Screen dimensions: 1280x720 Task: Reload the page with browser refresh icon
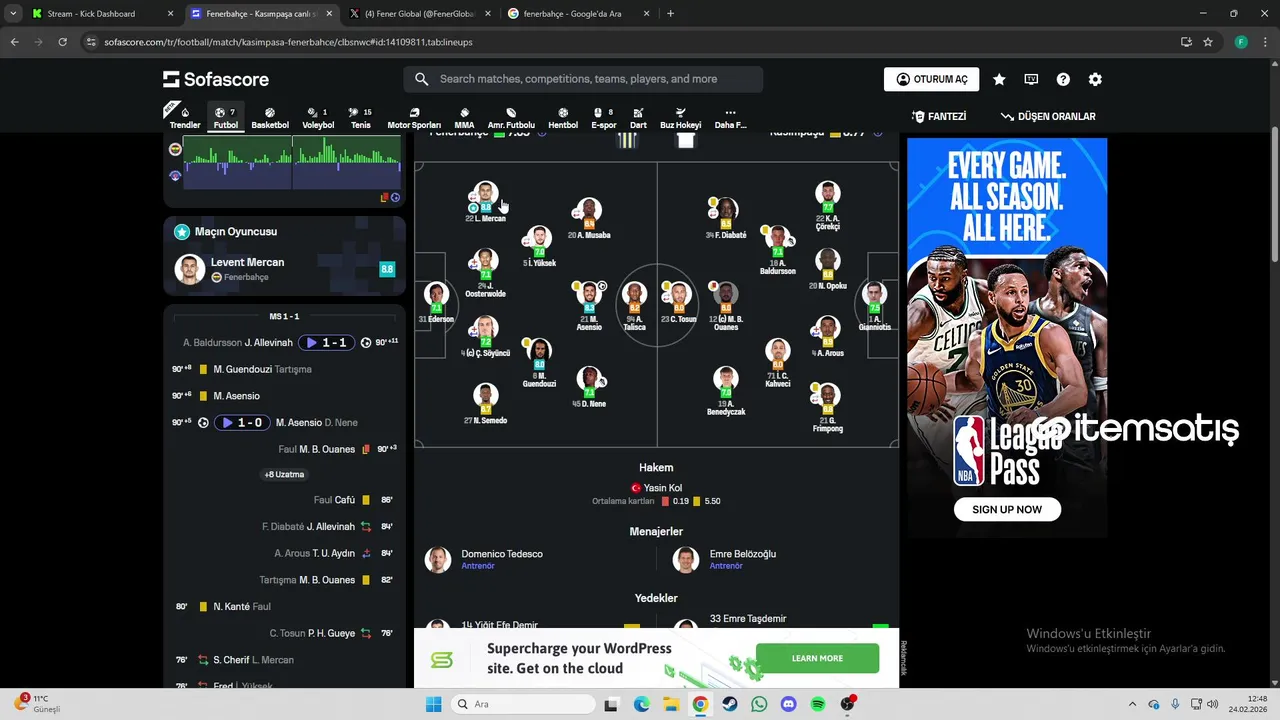coord(62,42)
